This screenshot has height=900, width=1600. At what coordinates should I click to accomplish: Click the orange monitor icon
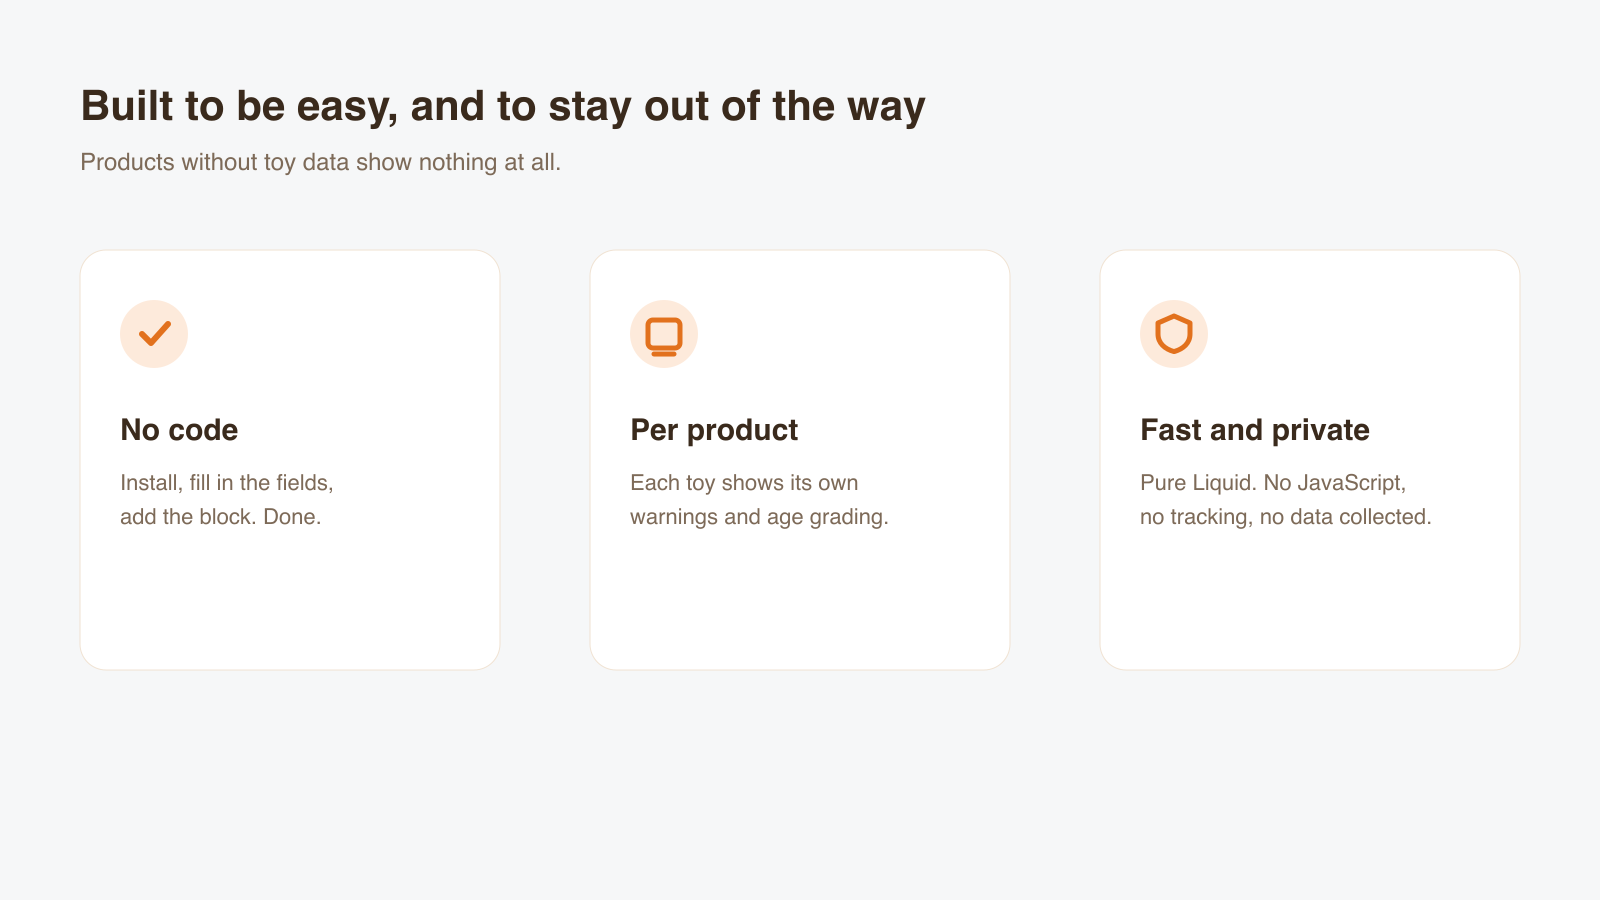click(664, 336)
